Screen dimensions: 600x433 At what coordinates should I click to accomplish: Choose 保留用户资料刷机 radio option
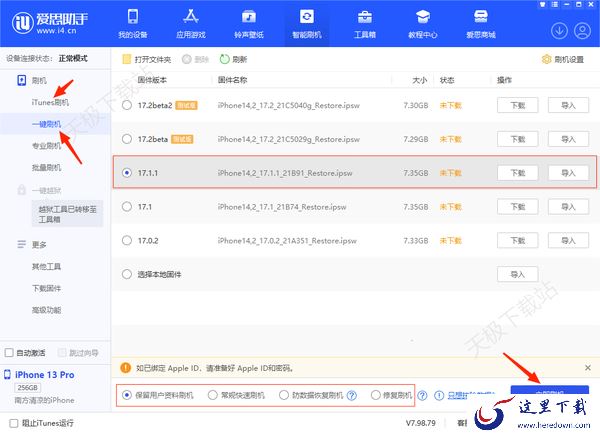(x=127, y=395)
